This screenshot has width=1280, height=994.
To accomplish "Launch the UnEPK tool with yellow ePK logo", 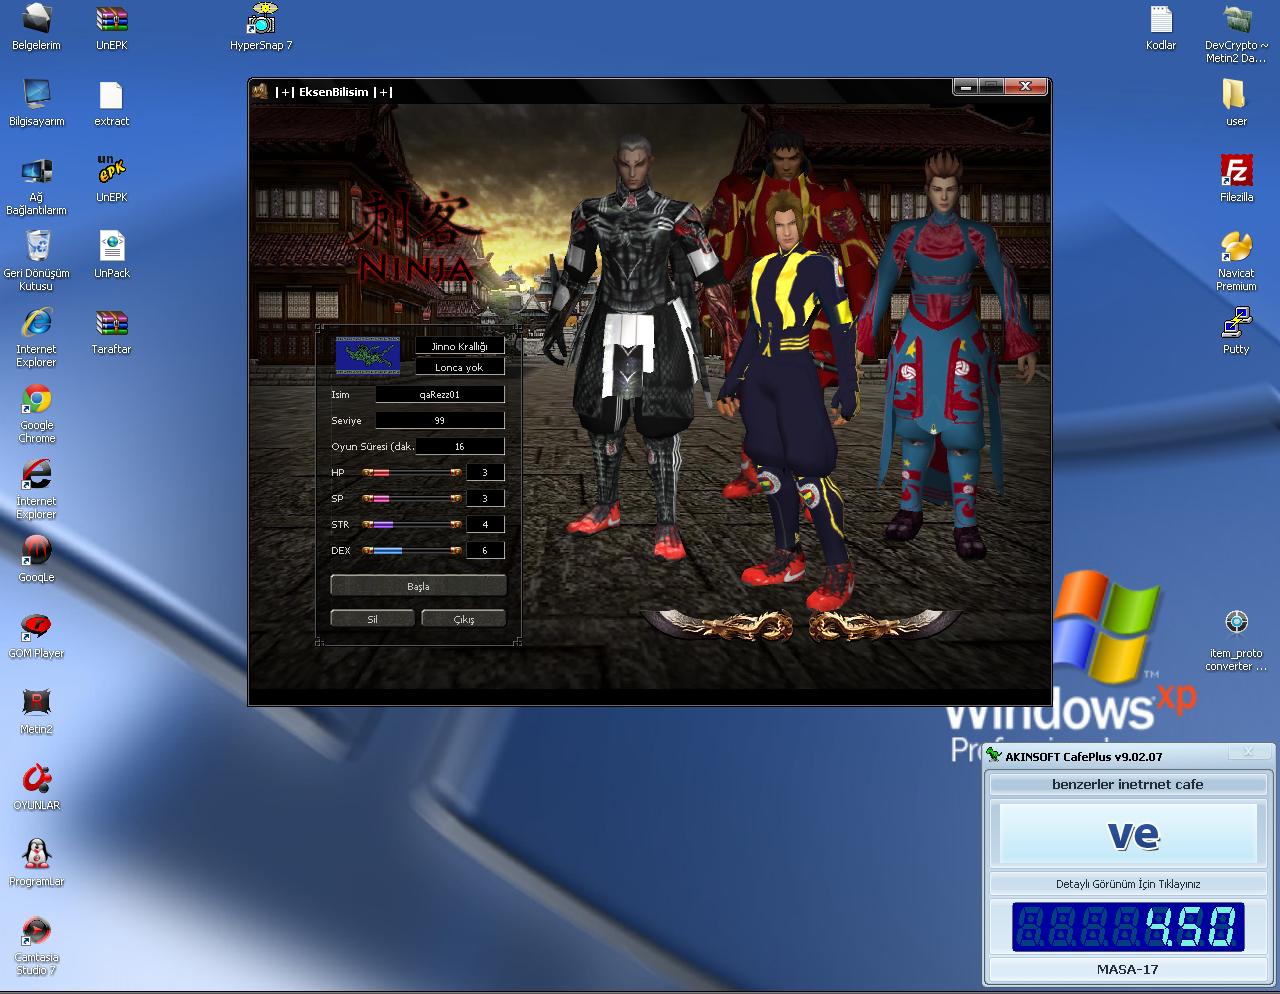I will point(111,179).
